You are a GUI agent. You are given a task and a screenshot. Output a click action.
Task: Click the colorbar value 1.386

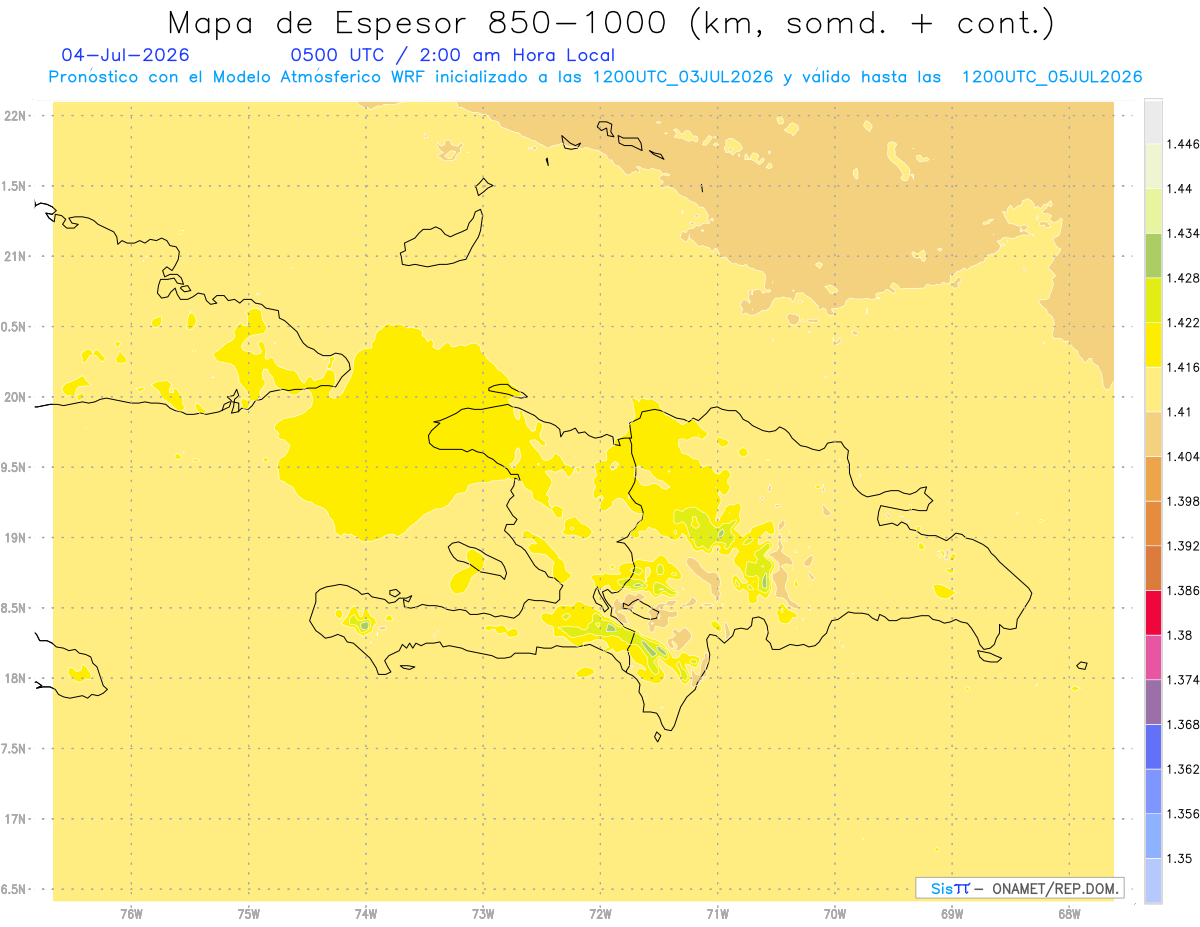click(1183, 591)
